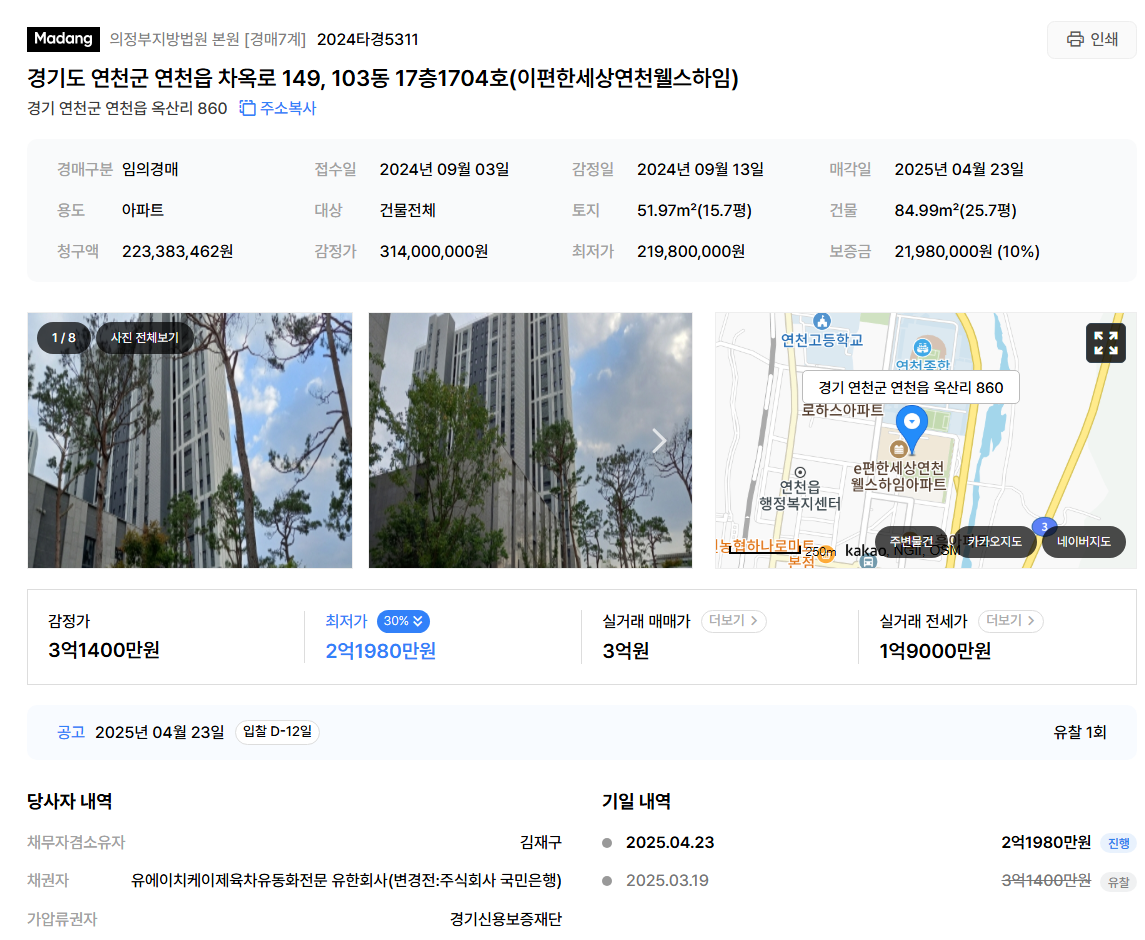Image resolution: width=1145 pixels, height=940 pixels.
Task: Open 사진 전체보기 photo gallery
Action: [145, 337]
